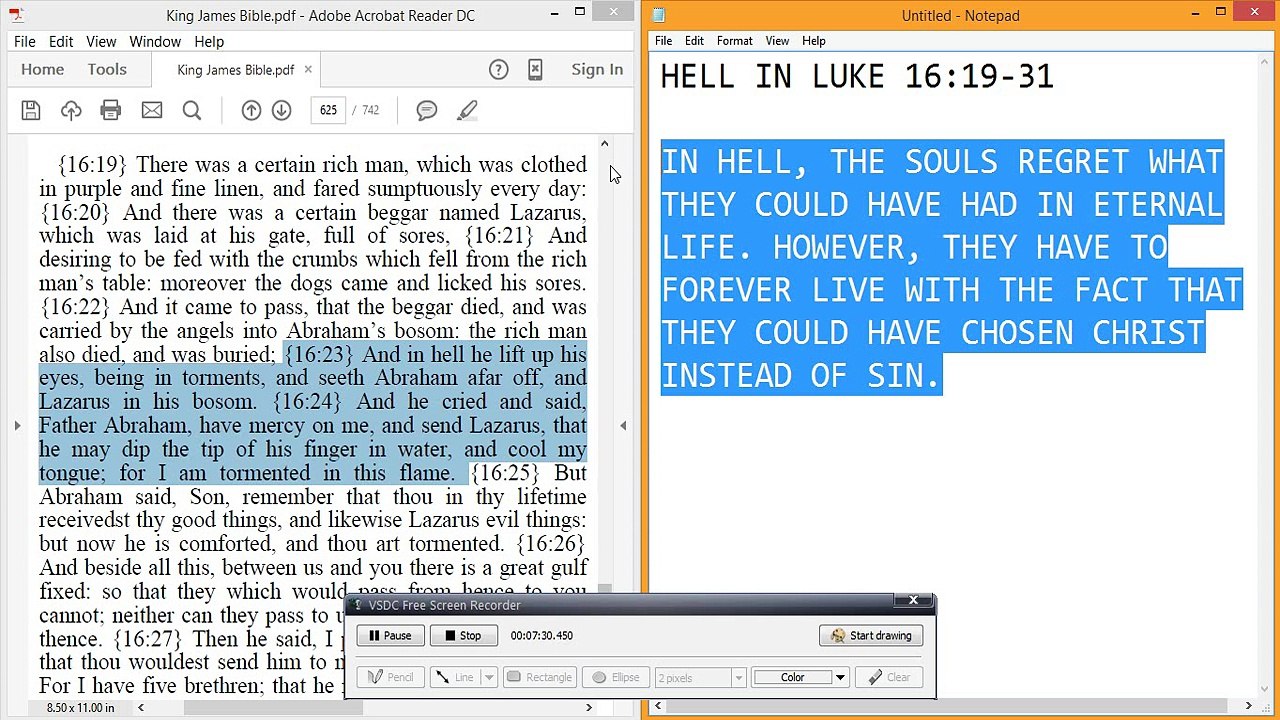Select the Line tool in VSDC recorder

tap(455, 677)
